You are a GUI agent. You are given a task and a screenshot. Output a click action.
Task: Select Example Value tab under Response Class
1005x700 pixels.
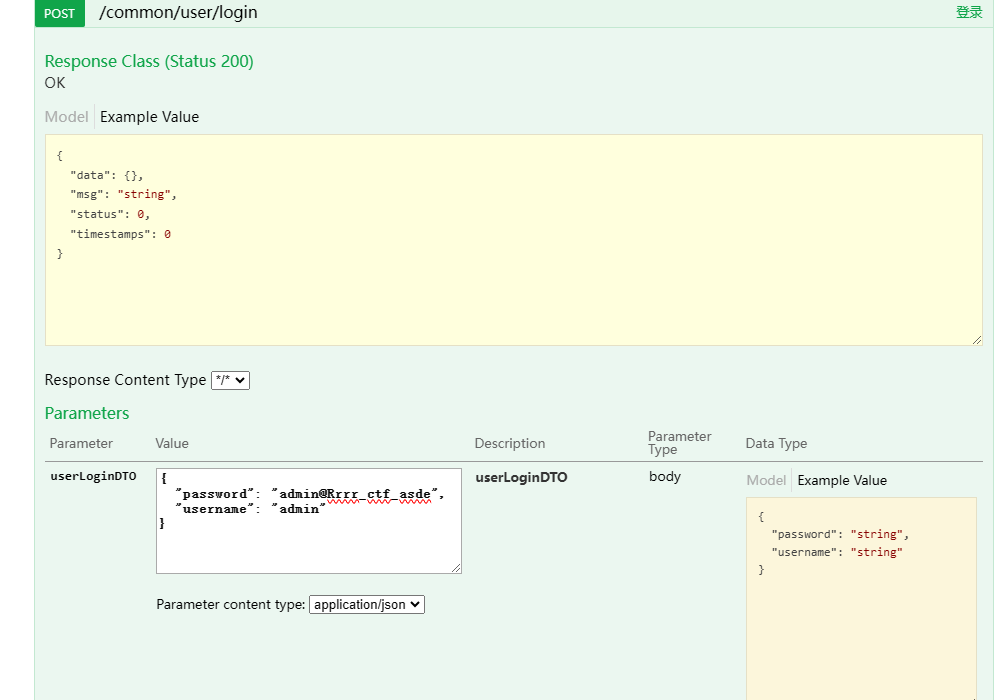[149, 117]
